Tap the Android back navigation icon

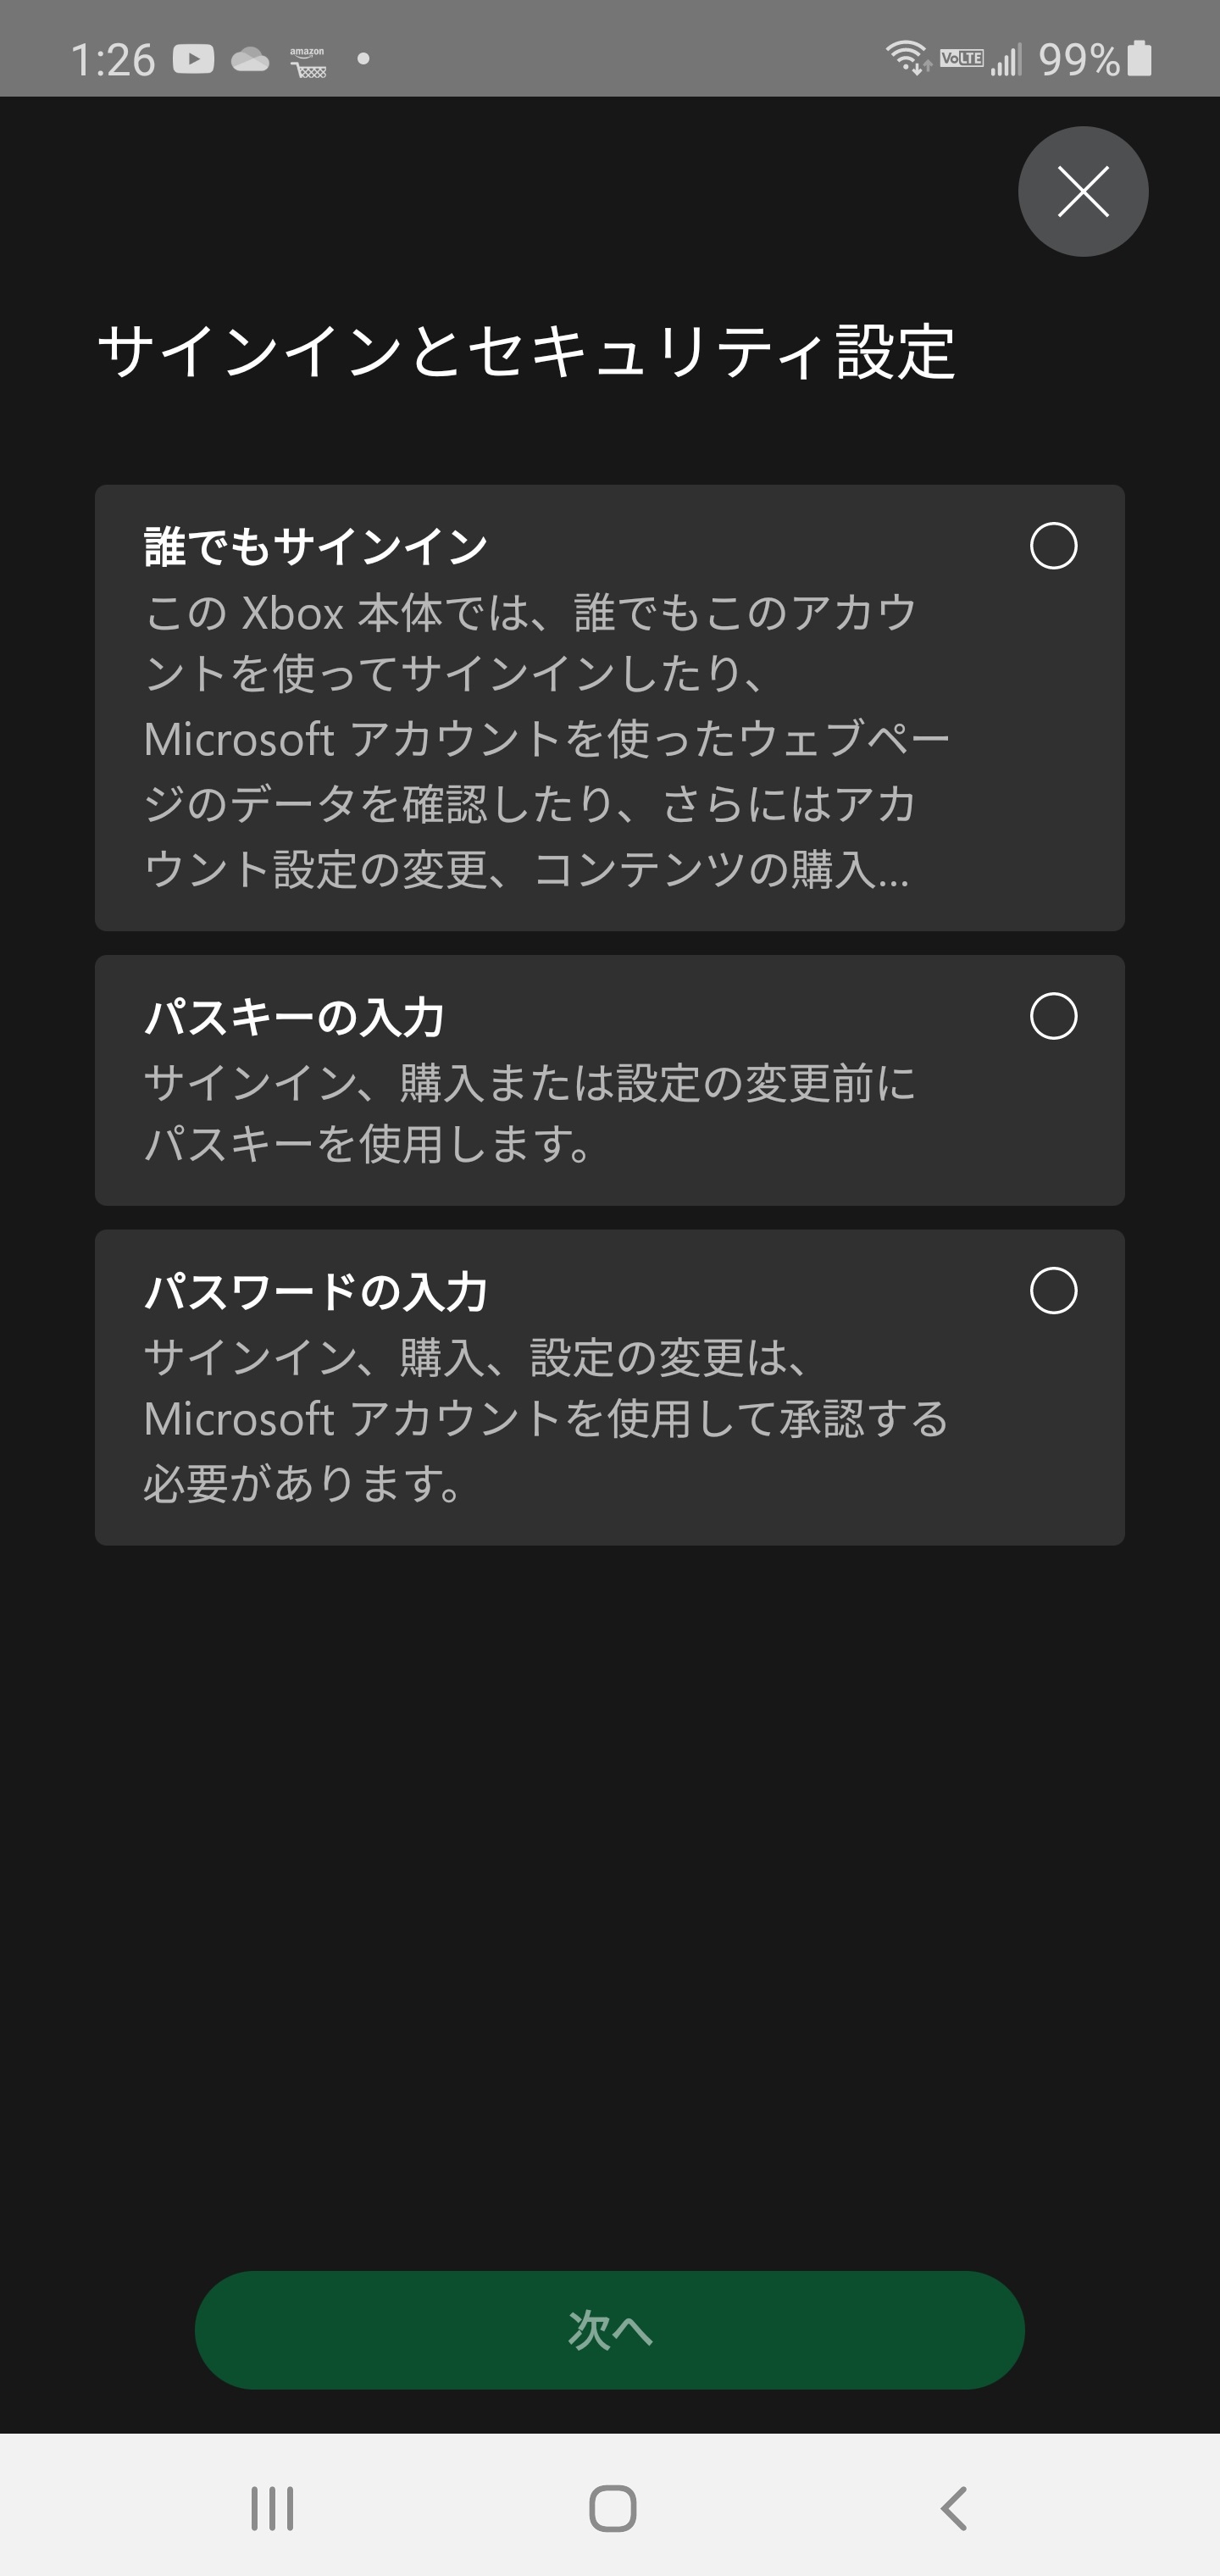coord(954,2508)
